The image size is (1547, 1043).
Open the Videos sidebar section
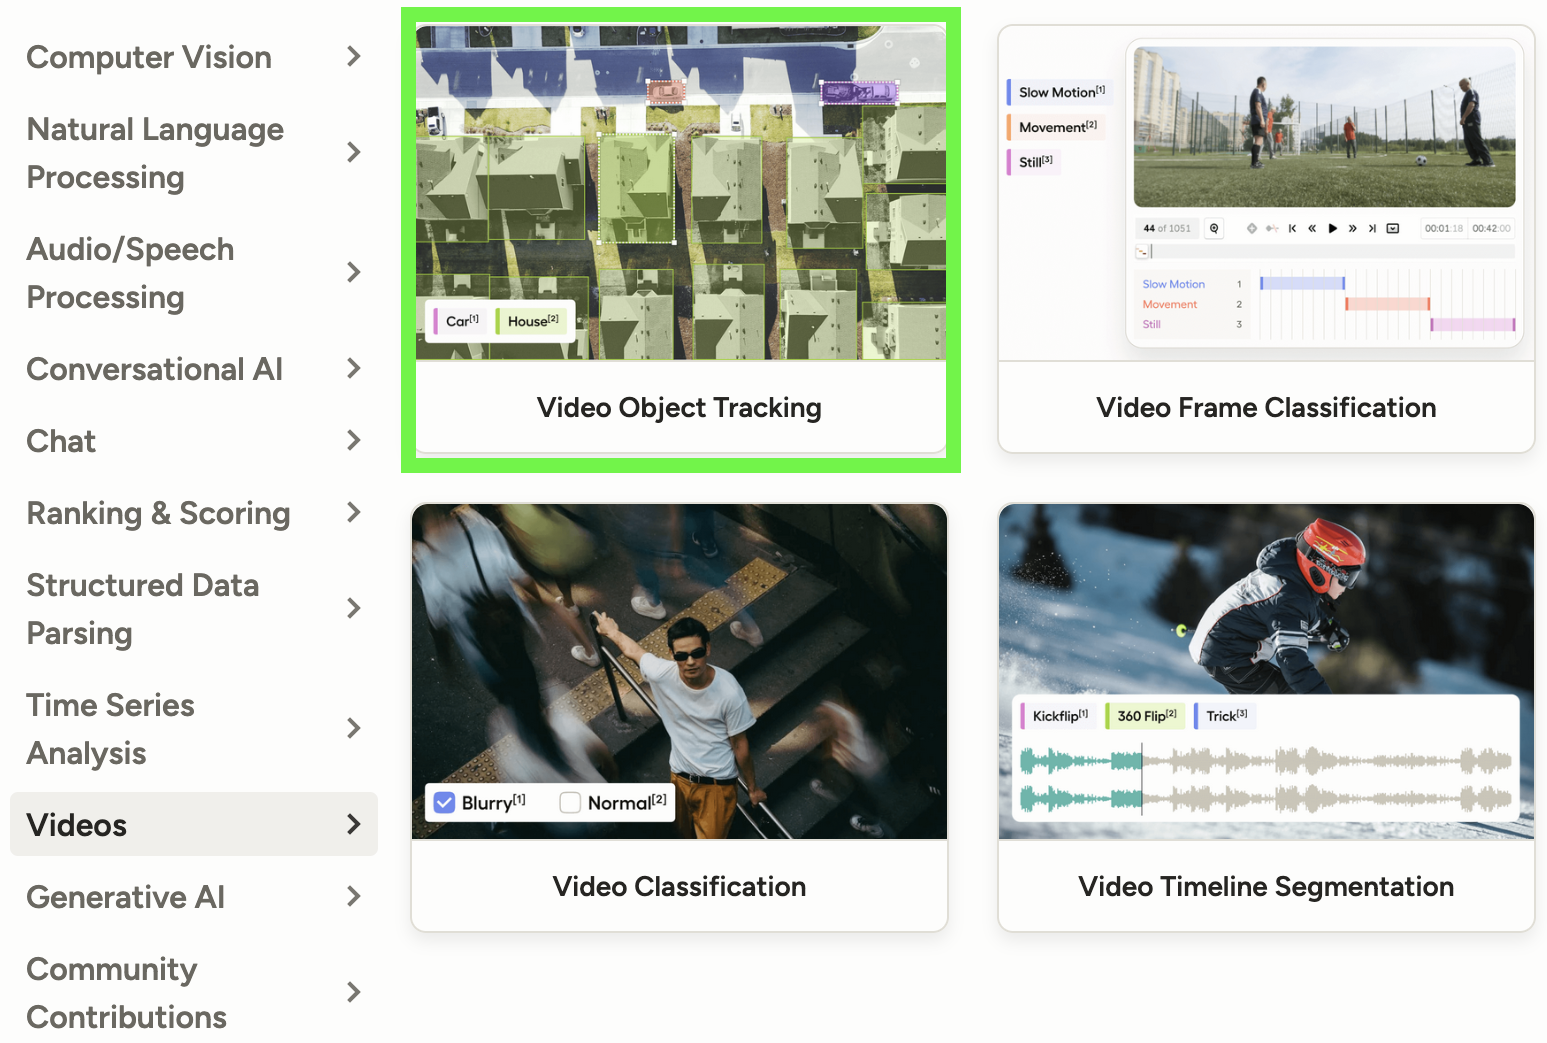point(76,825)
